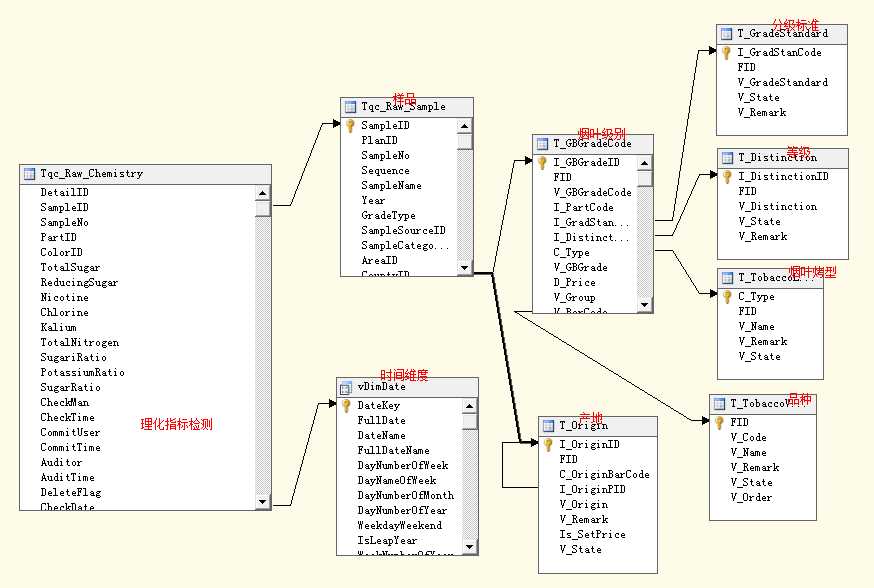Viewport: 874px width, 588px height.
Task: Select D_Price column in T_GBGradeCode
Action: click(x=585, y=283)
